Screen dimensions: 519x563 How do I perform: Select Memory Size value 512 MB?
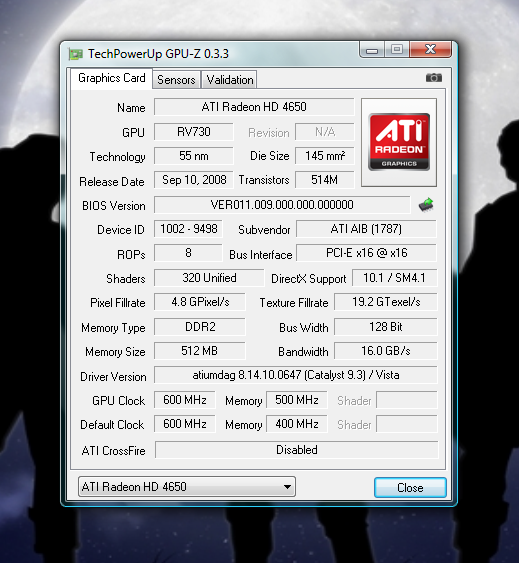click(x=200, y=351)
